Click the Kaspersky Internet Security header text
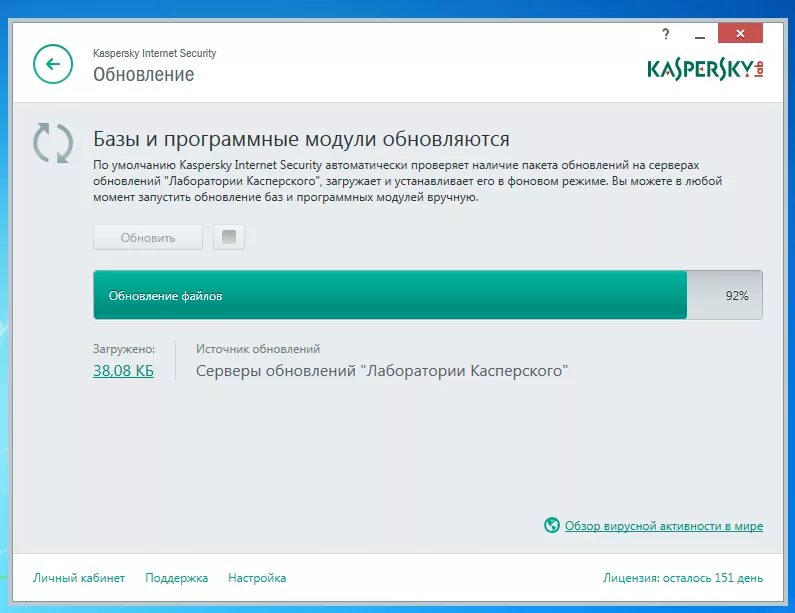This screenshot has width=795, height=613. [x=154, y=53]
